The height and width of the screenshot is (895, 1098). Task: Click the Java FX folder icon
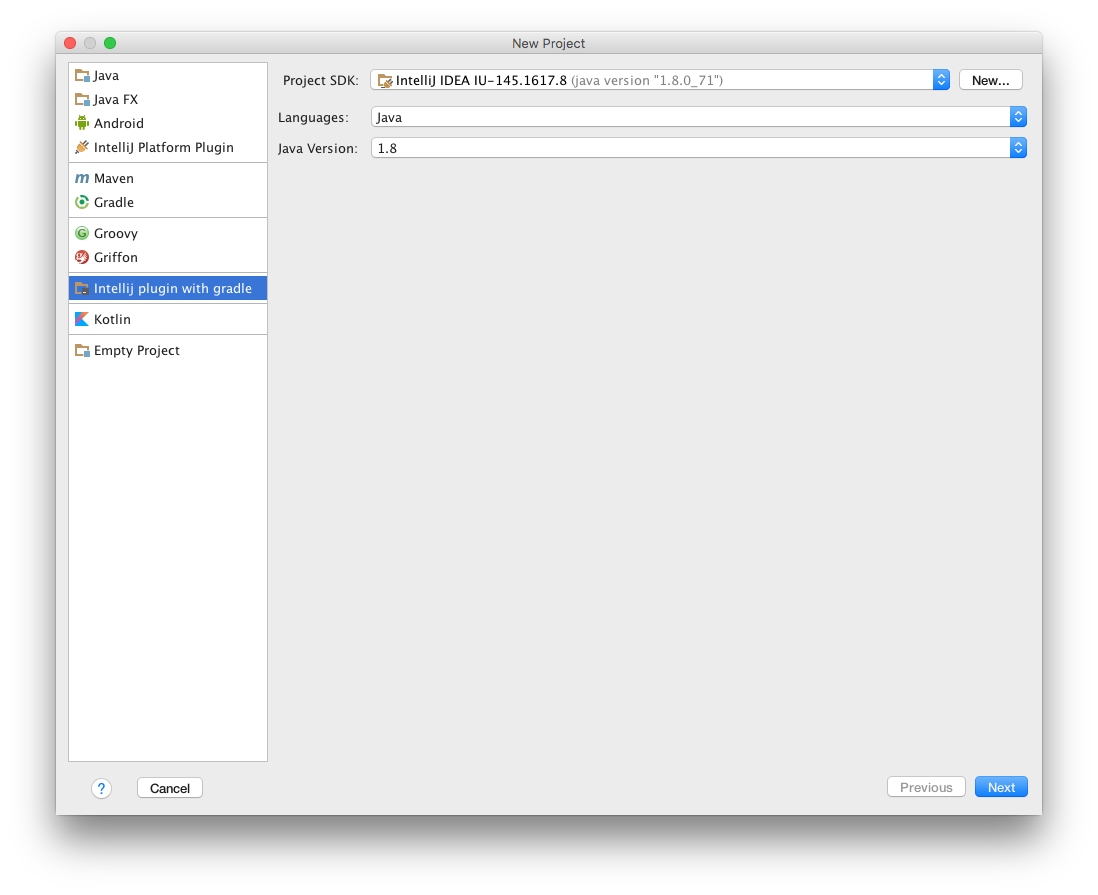82,99
